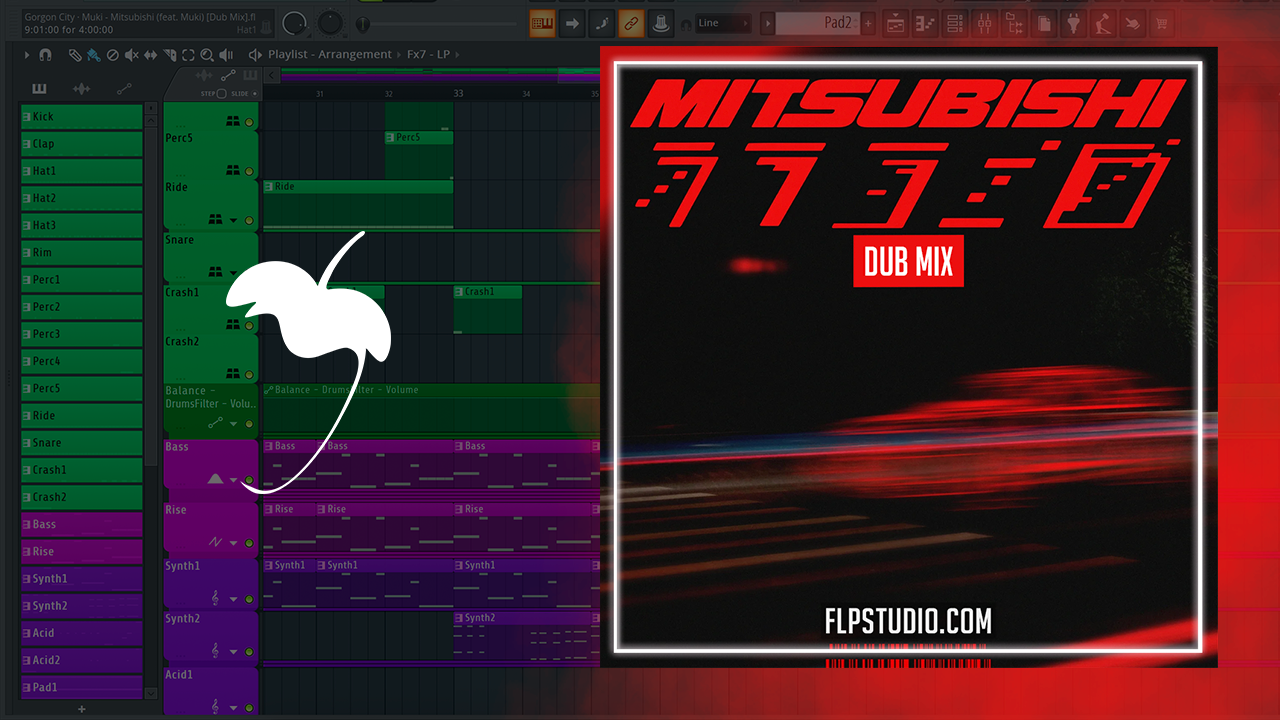Click the shopping cart content library icon

(1161, 23)
